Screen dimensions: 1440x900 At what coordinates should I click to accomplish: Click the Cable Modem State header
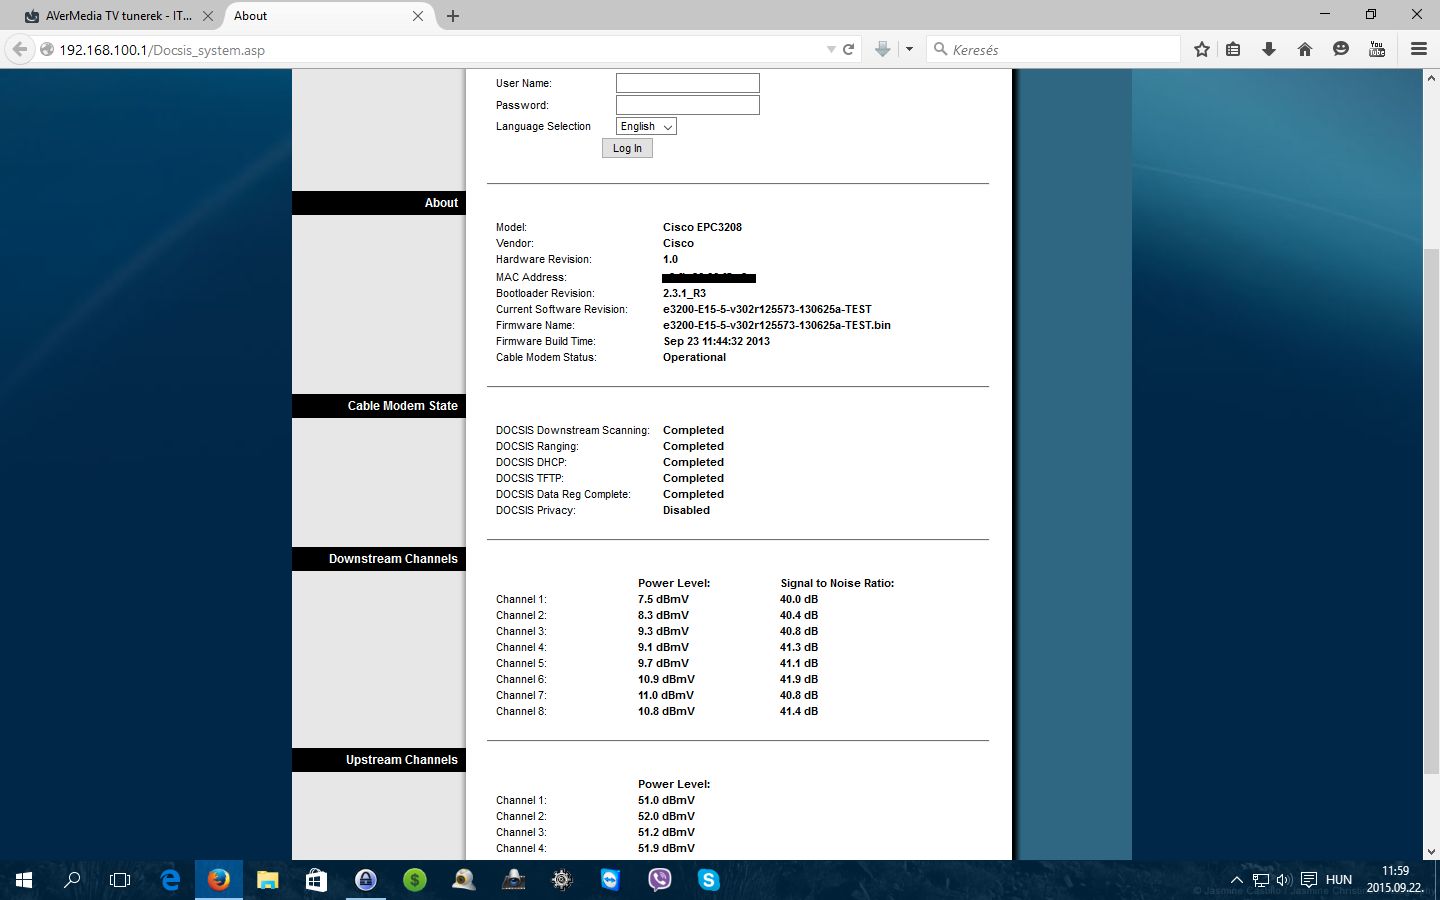[379, 406]
